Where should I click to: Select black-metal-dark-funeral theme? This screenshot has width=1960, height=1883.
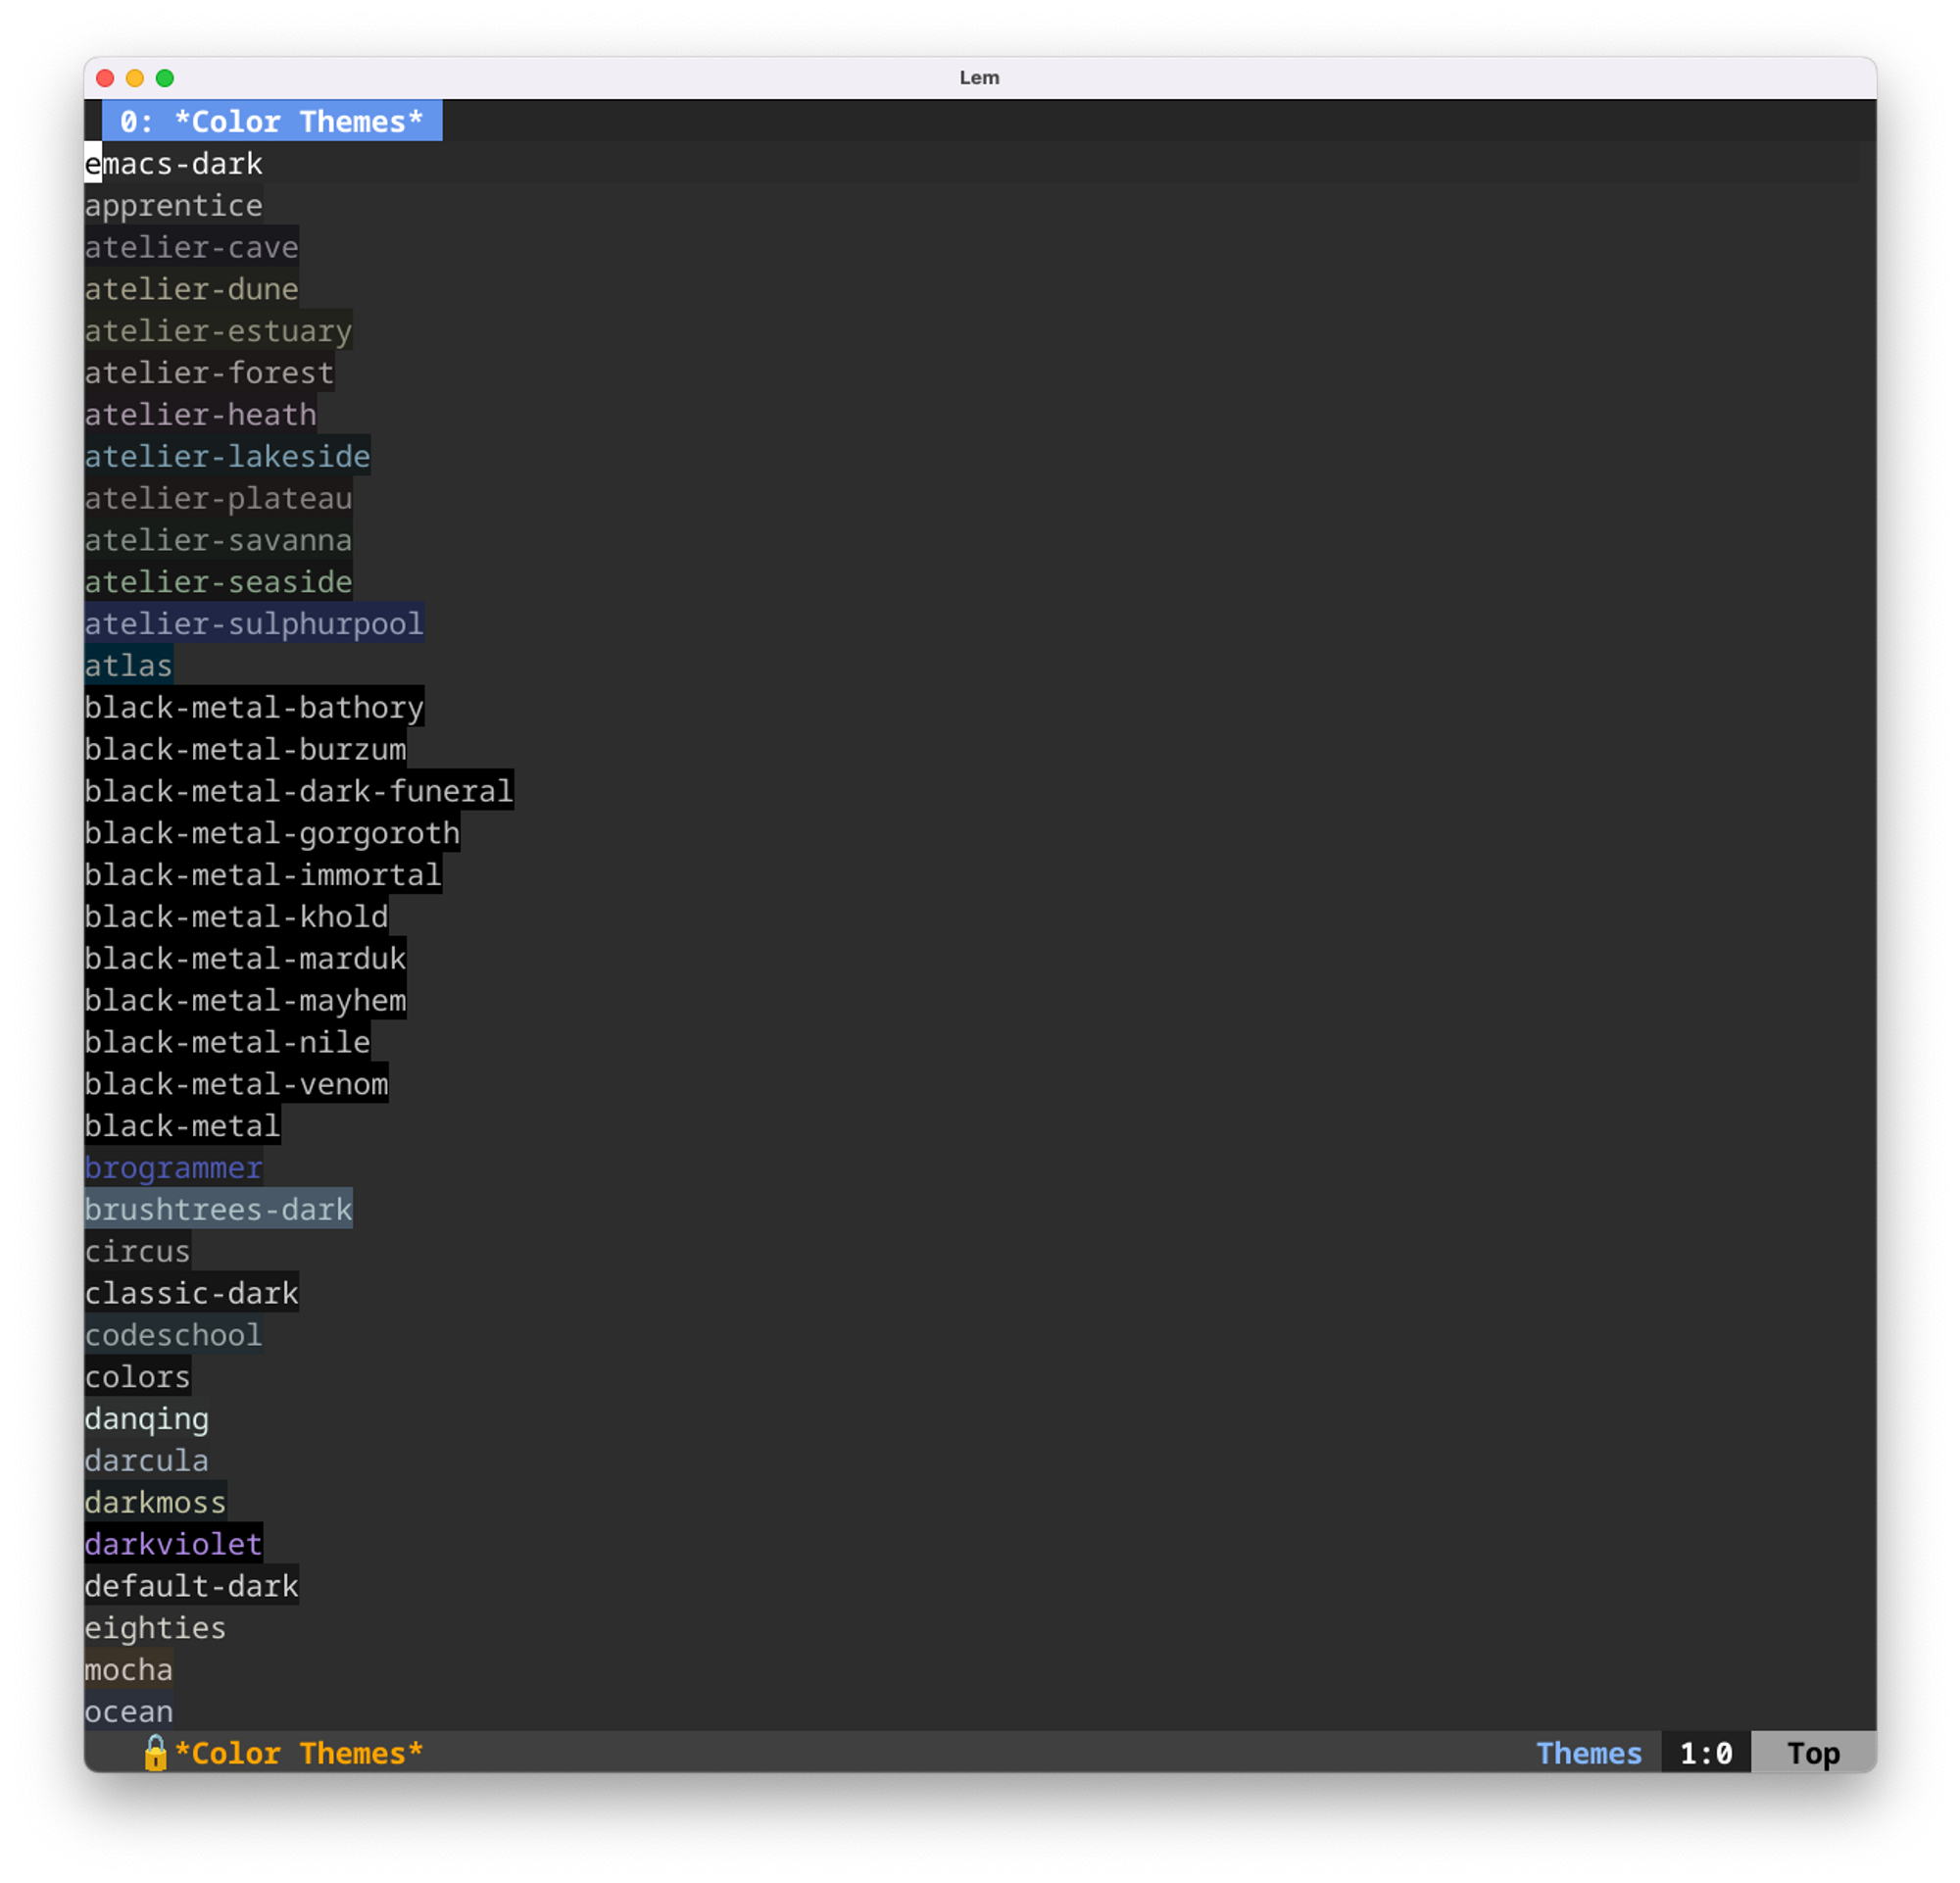pyautogui.click(x=298, y=792)
